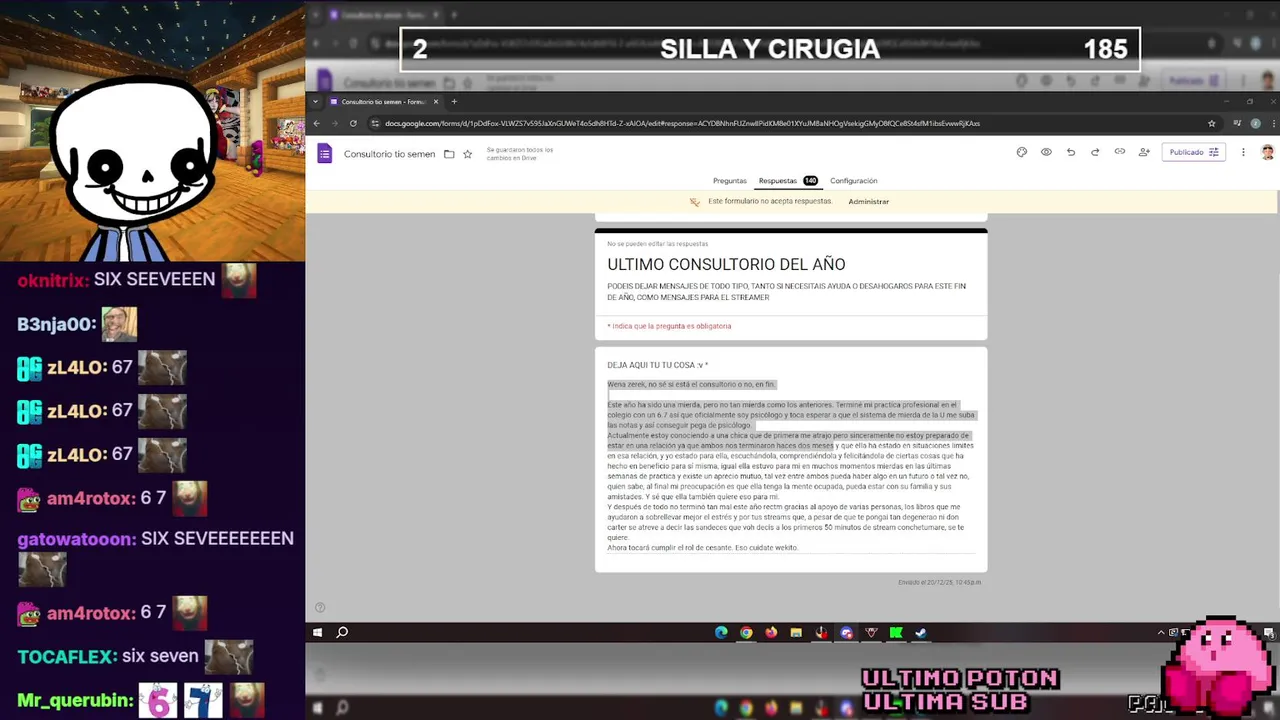Star the Consultorio tio semen form
The height and width of the screenshot is (720, 1280).
tap(467, 154)
